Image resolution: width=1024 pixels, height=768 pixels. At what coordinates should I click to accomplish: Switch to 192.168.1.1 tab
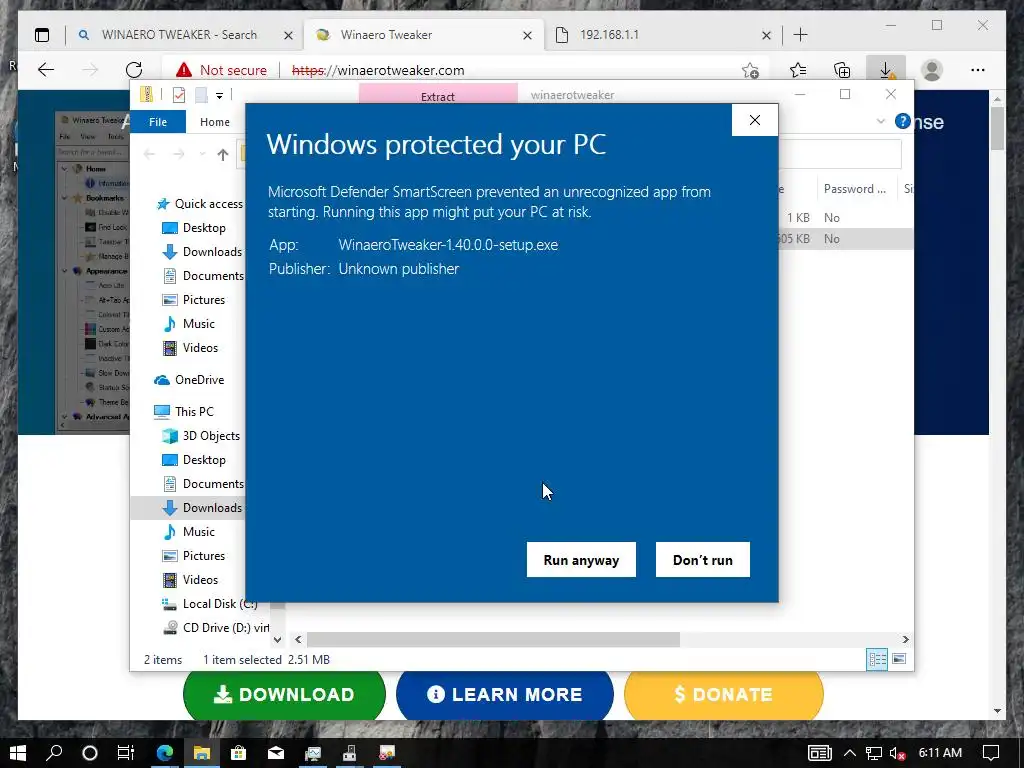tap(609, 35)
